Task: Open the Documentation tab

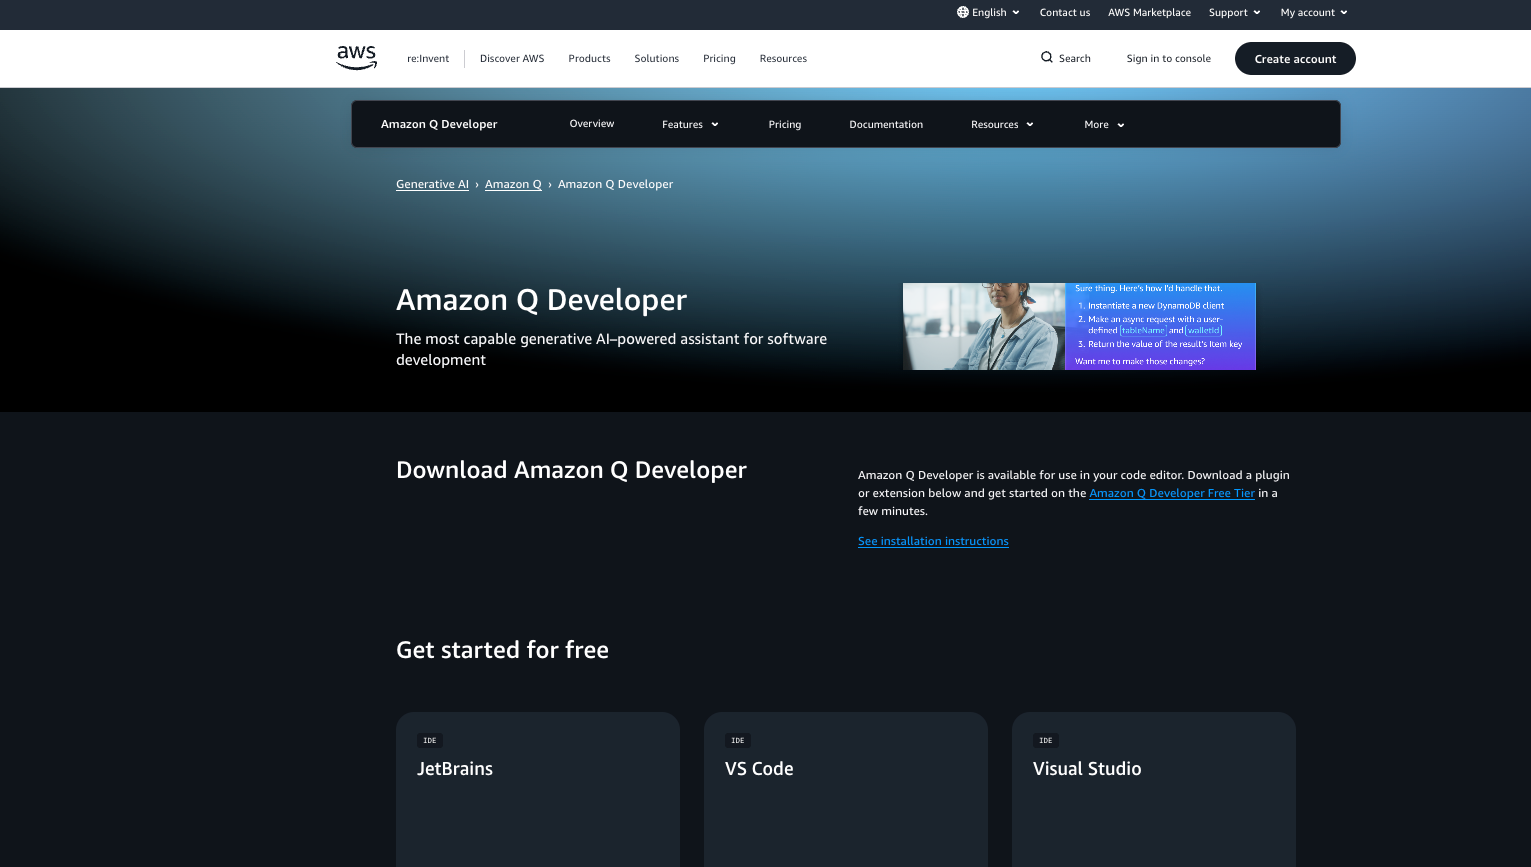Action: (x=886, y=124)
